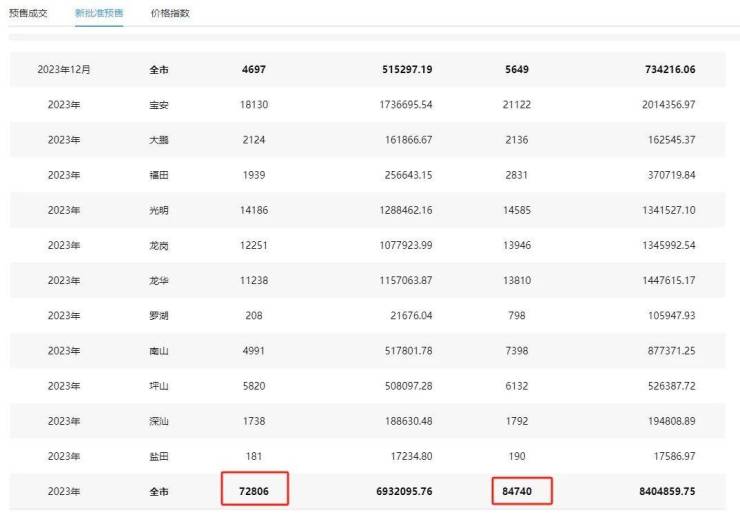Screen dimensions: 740x515
Task: Select the 罗湖 district cell
Action: click(x=159, y=316)
